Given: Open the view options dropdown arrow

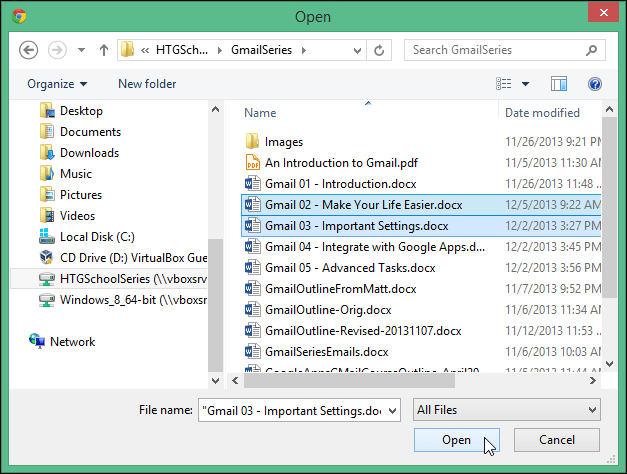Looking at the screenshot, I should pyautogui.click(x=525, y=84).
